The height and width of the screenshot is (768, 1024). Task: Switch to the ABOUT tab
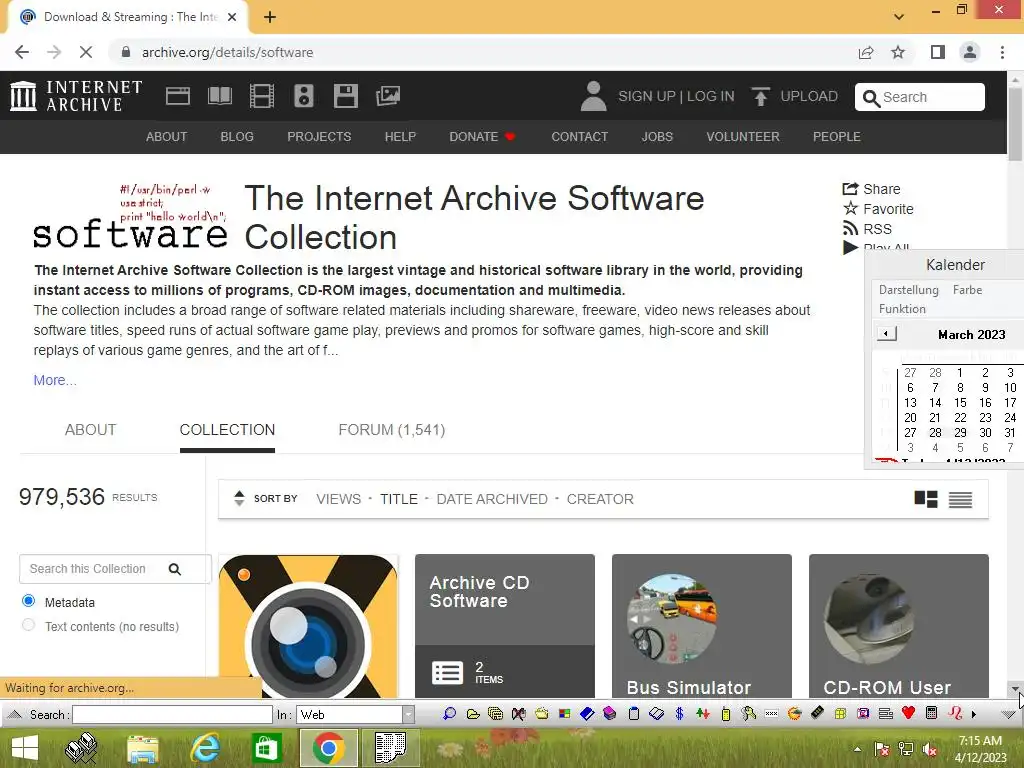coord(90,430)
